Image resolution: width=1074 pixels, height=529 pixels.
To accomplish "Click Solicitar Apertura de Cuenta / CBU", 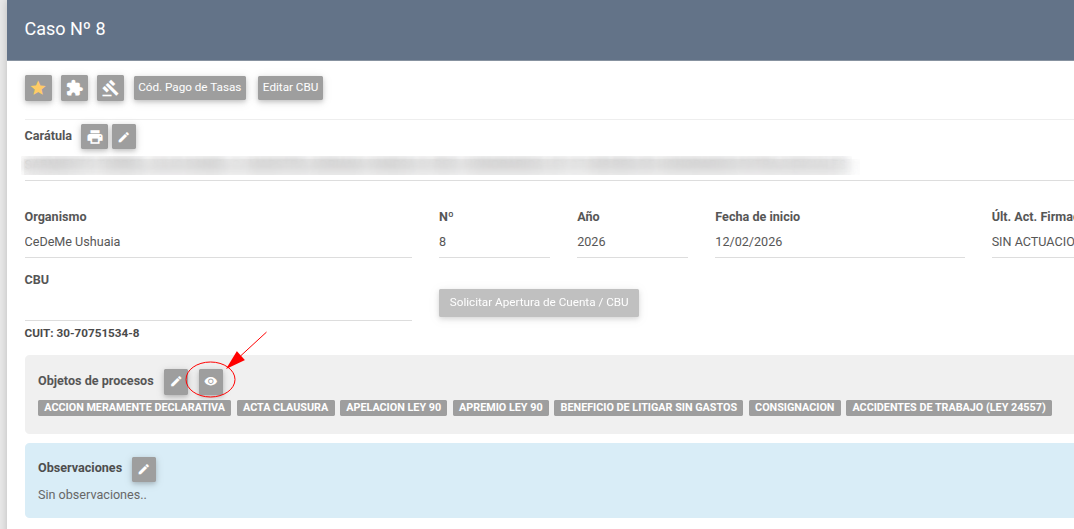I will tap(538, 302).
